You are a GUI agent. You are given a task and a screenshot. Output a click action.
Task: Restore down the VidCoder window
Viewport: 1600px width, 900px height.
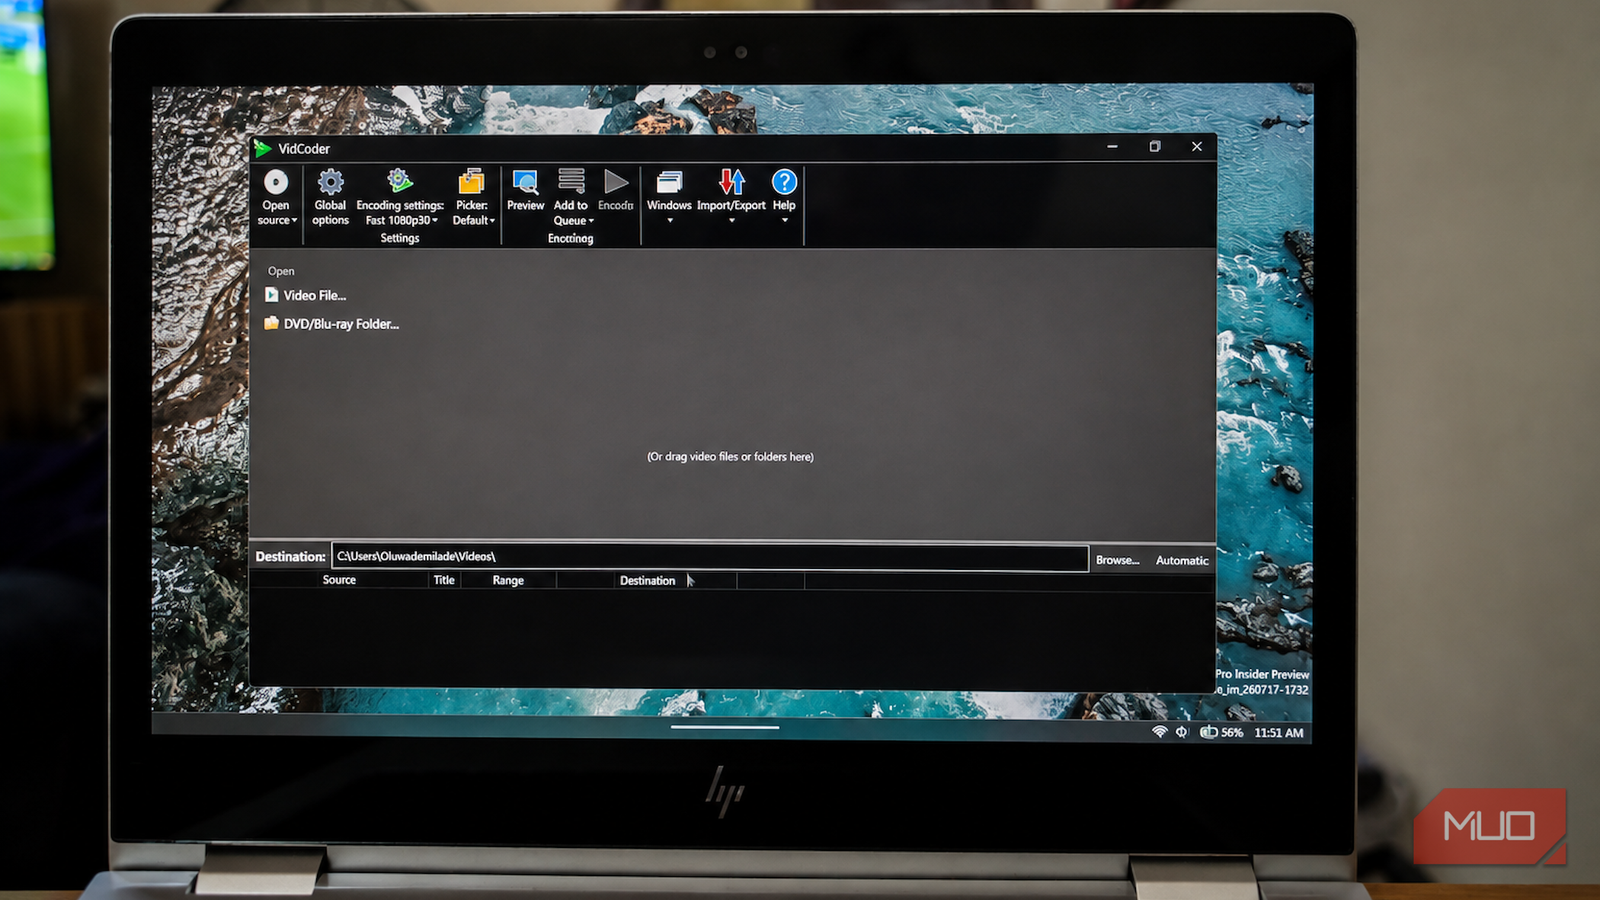pyautogui.click(x=1155, y=147)
